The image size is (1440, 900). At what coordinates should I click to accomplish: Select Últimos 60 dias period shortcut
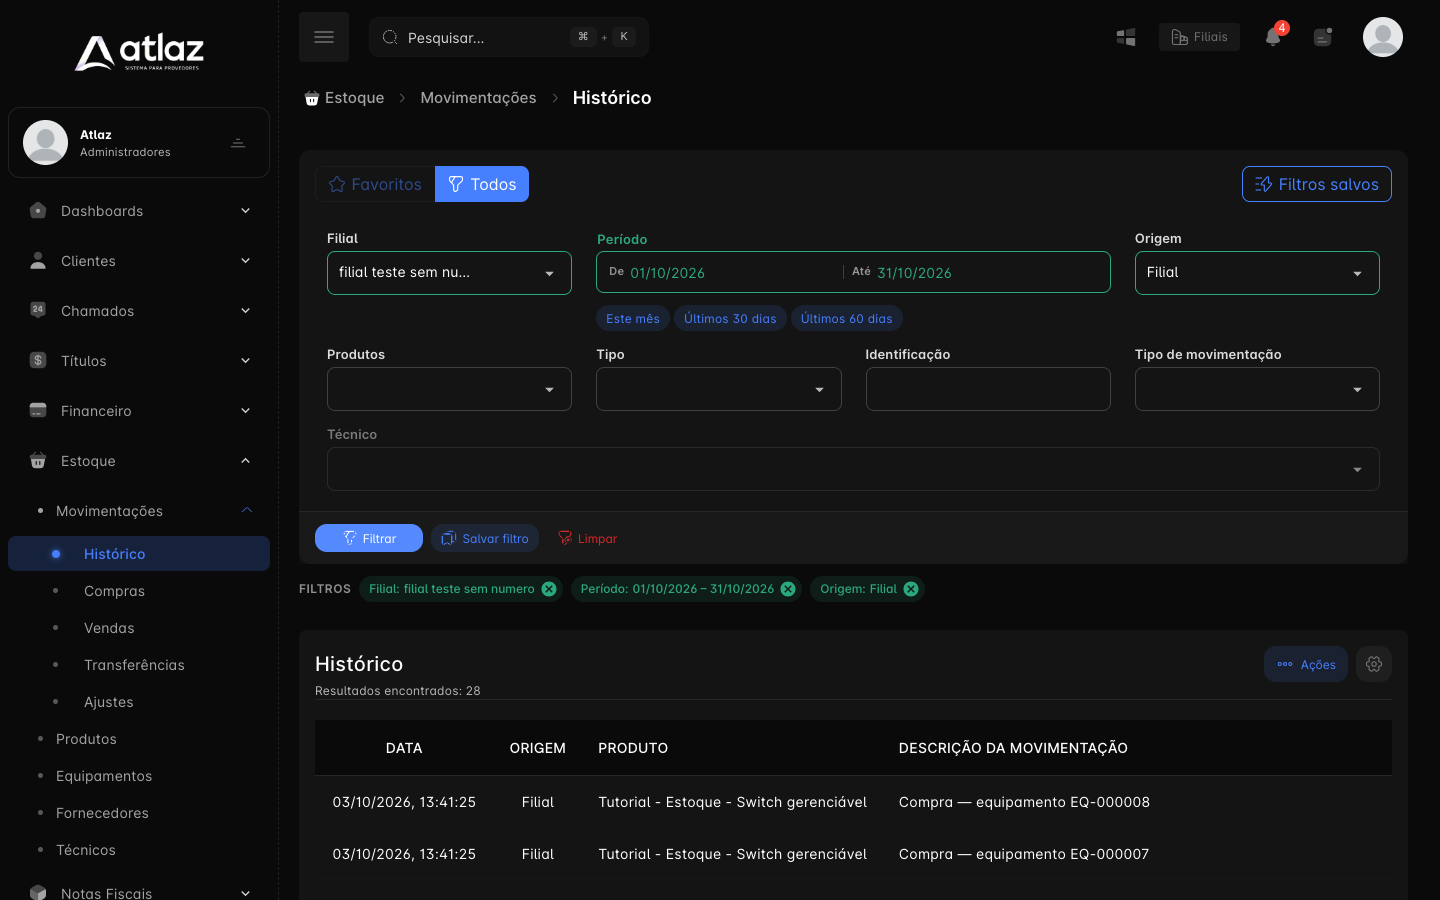tap(847, 319)
